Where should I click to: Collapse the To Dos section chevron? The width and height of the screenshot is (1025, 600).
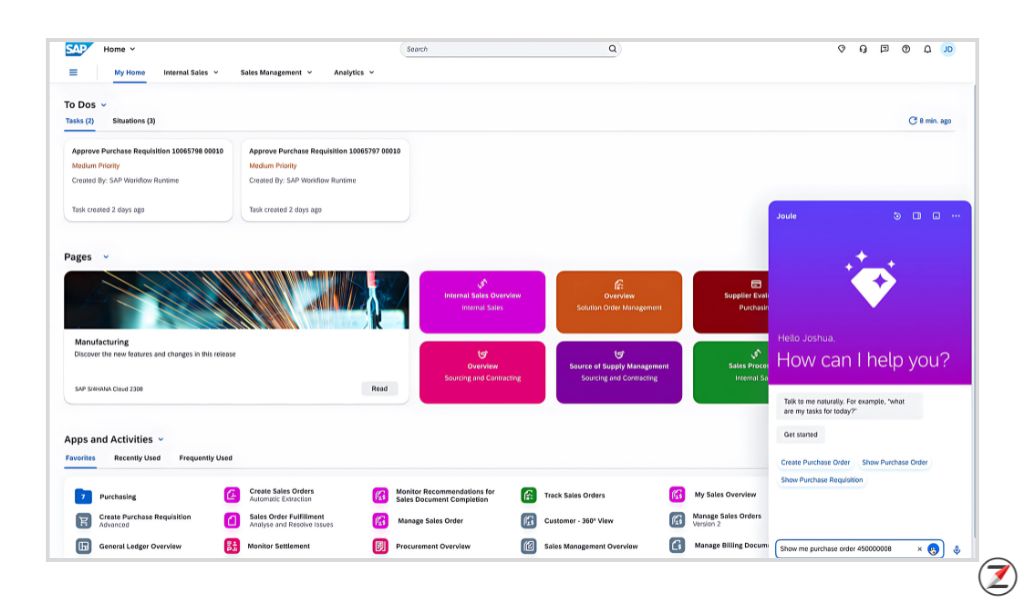click(103, 105)
